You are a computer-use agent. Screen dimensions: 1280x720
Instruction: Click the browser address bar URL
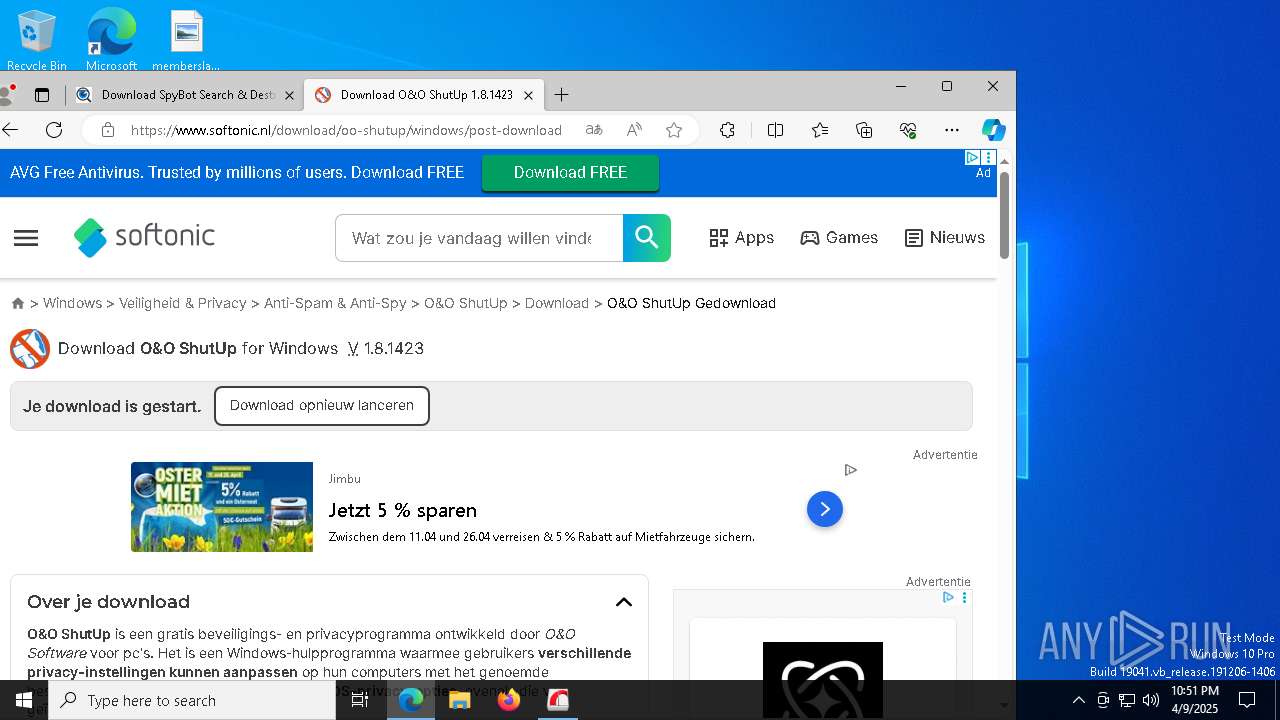pyautogui.click(x=346, y=130)
